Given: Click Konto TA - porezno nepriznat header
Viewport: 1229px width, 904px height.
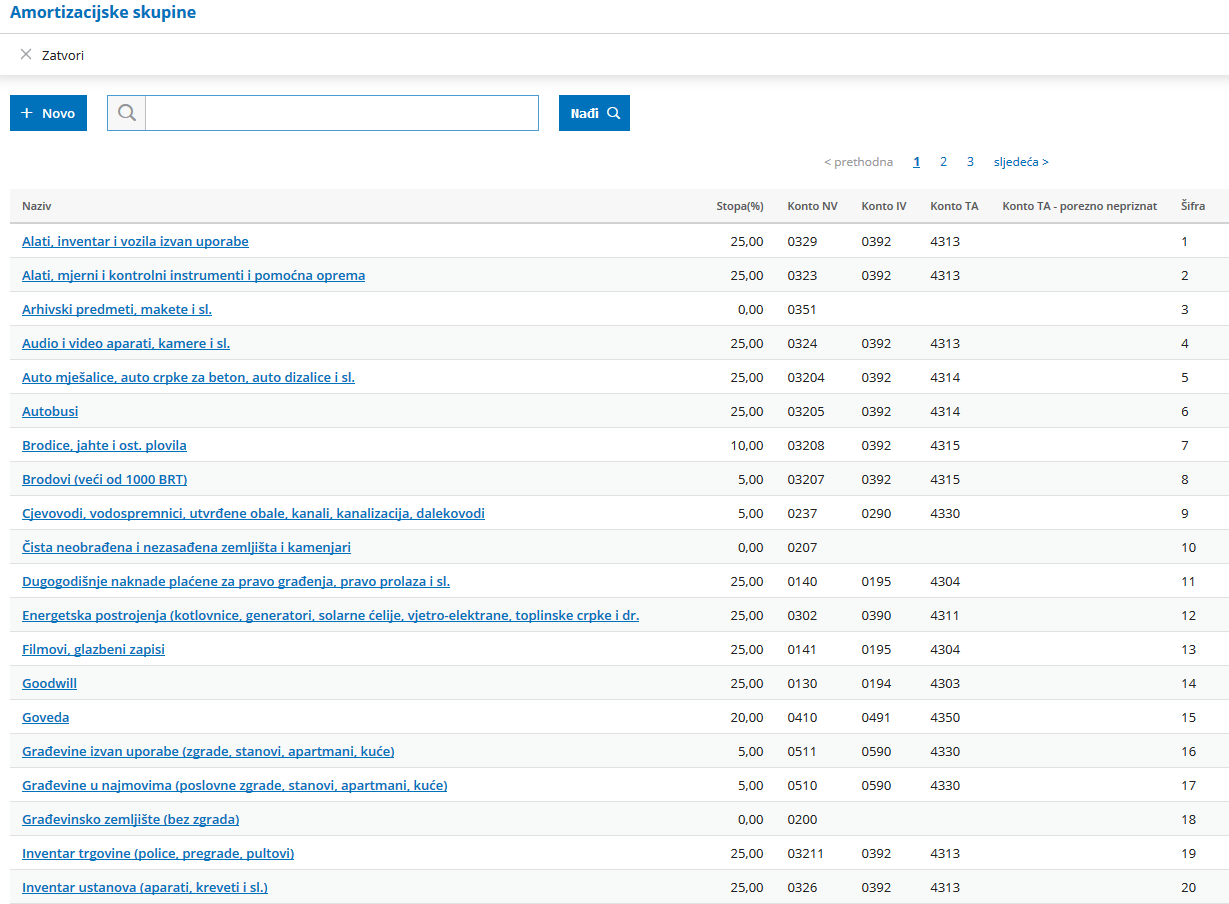Looking at the screenshot, I should 1079,206.
